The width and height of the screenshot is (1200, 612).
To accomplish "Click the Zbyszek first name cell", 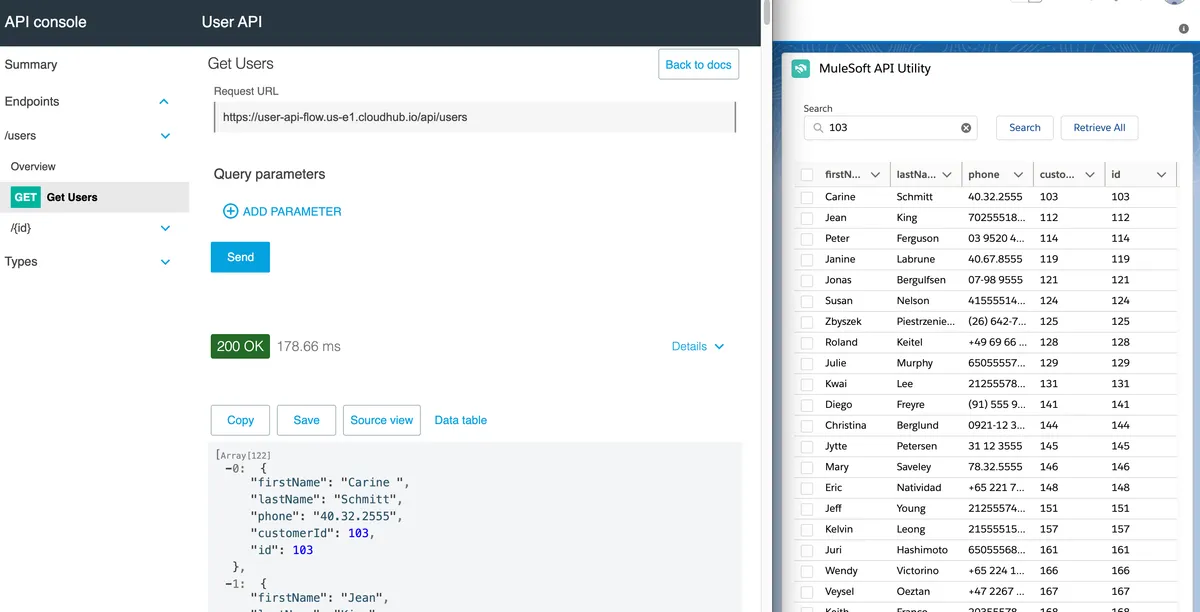I will (843, 322).
